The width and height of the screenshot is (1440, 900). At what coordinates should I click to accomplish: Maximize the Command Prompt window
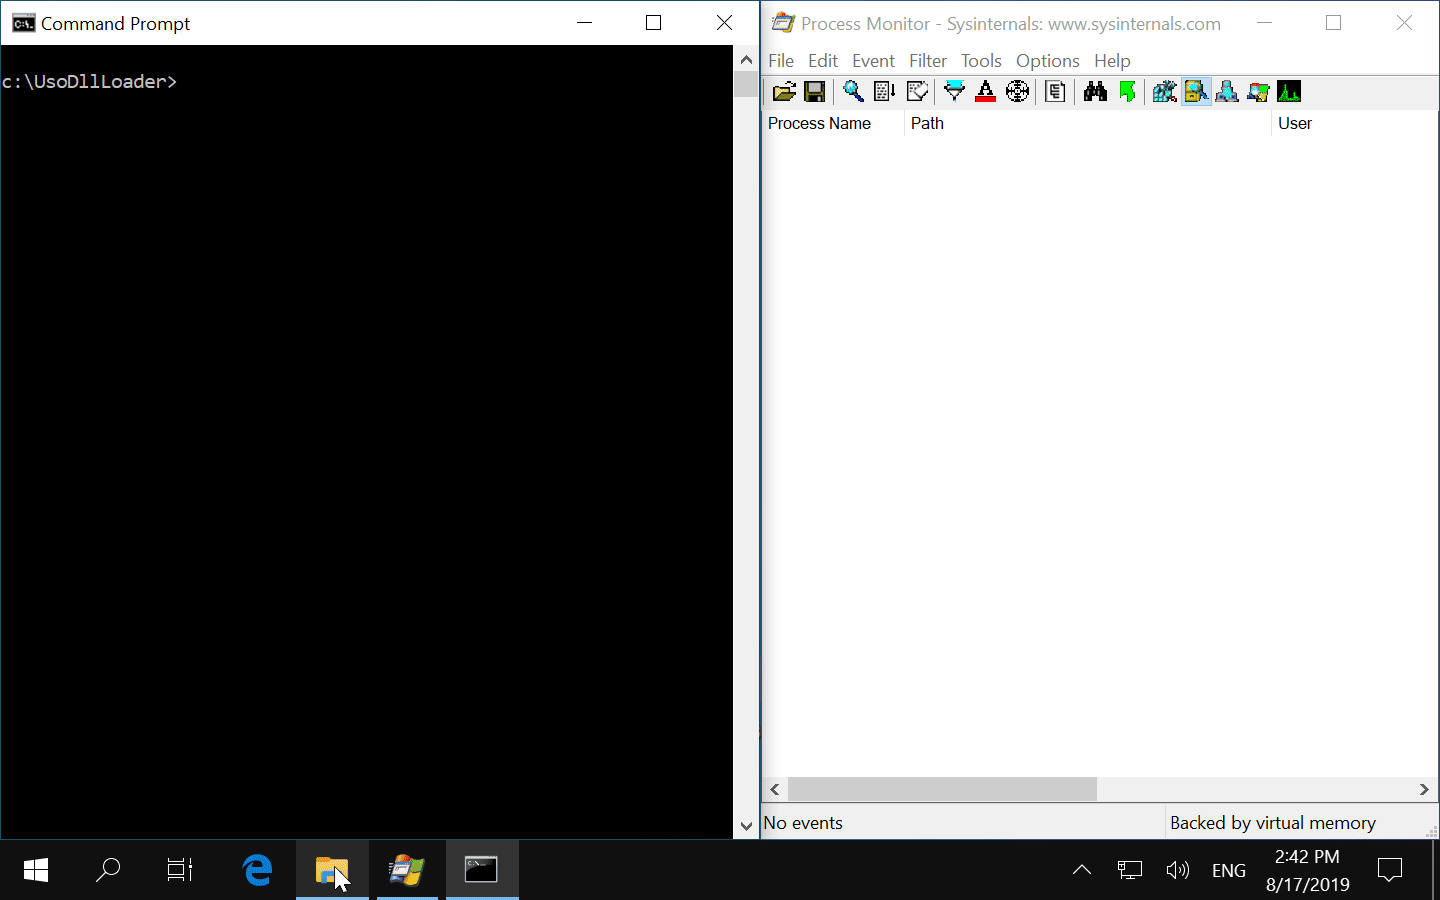[x=654, y=22]
